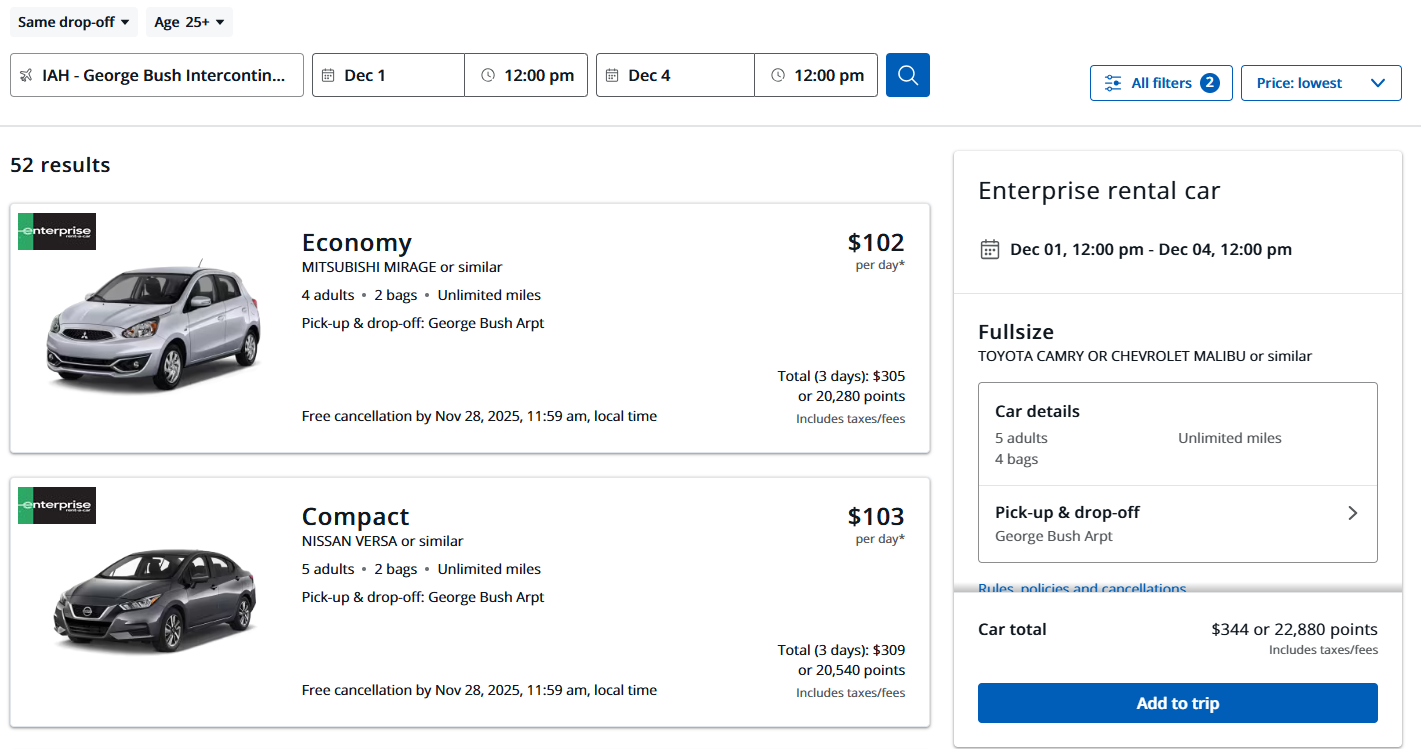Click the clock icon in drop-off time
Image resolution: width=1421 pixels, height=749 pixels.
click(x=778, y=76)
